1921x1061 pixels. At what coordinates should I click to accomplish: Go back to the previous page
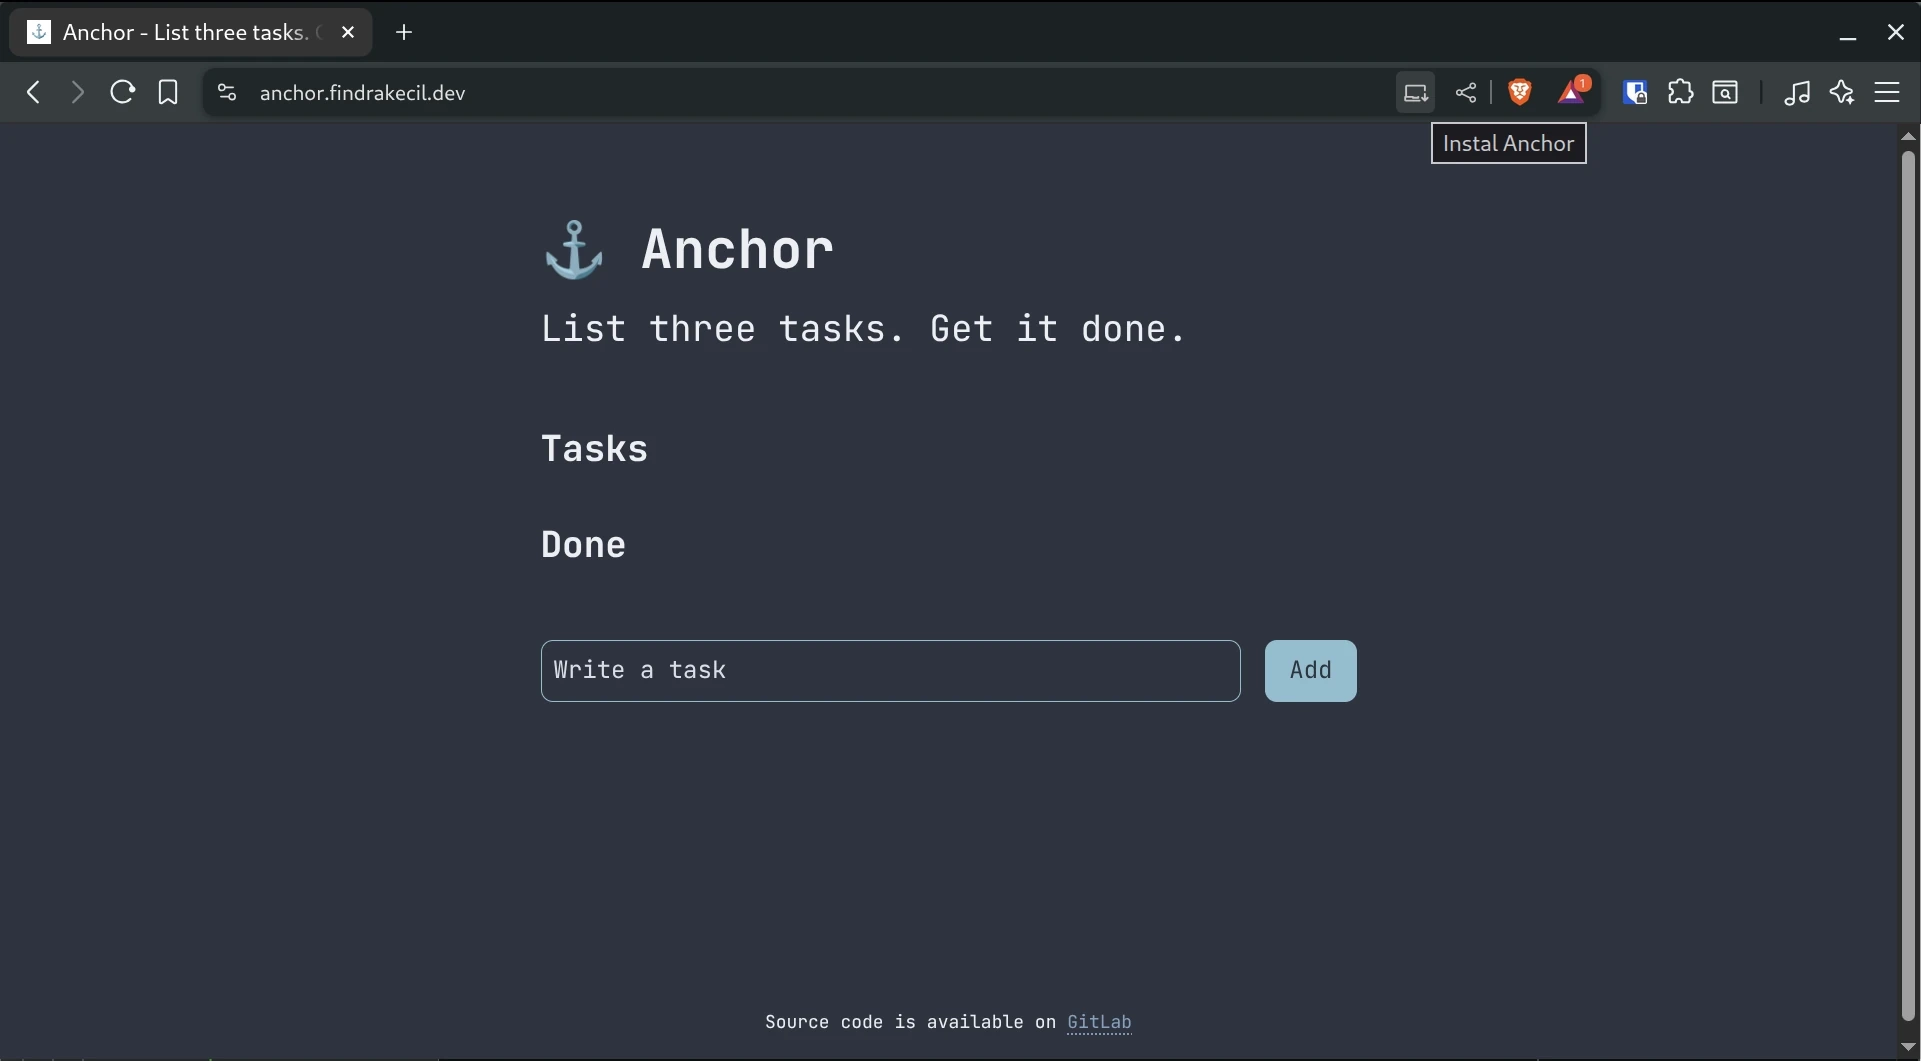point(33,92)
